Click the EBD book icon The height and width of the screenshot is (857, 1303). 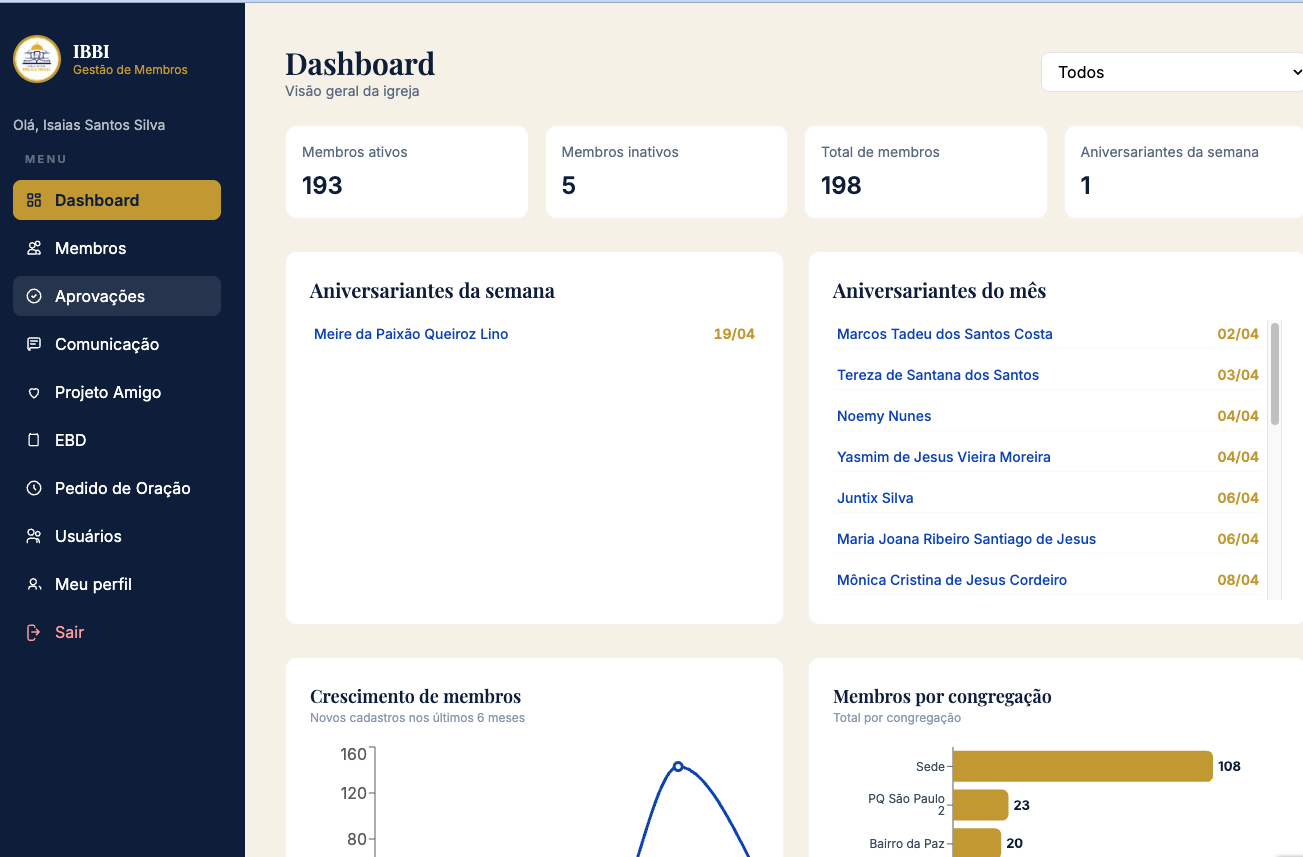34,440
